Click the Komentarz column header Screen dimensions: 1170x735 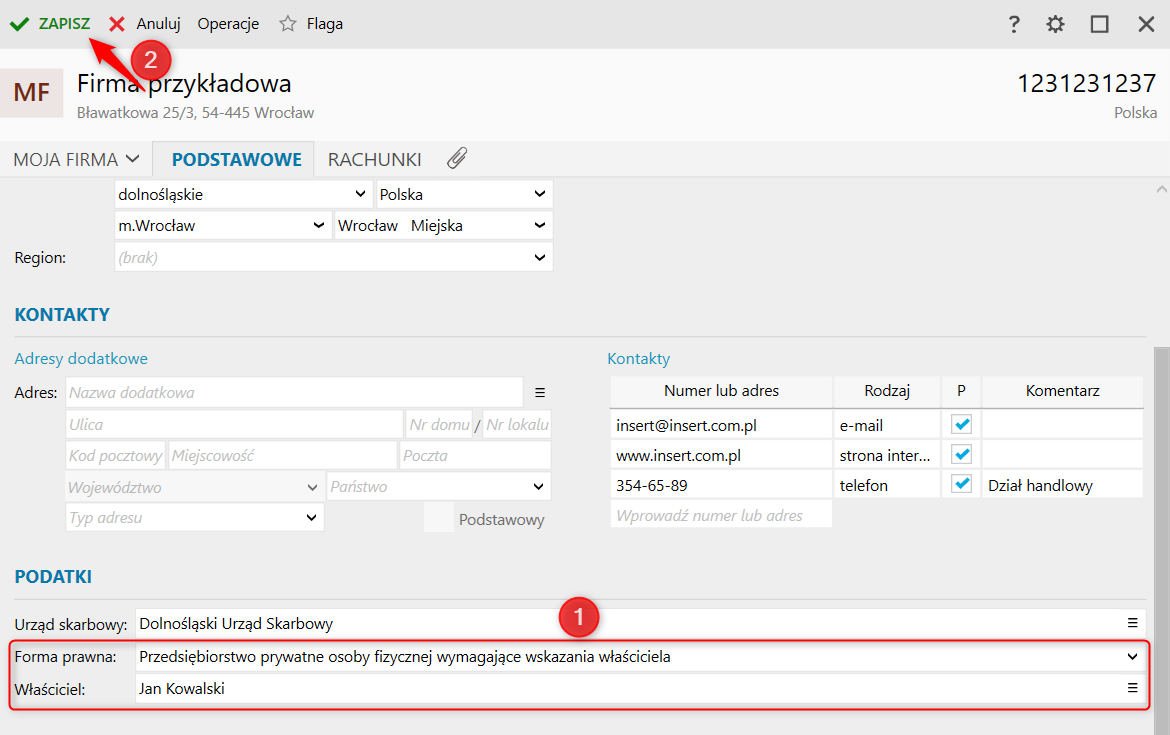1063,391
